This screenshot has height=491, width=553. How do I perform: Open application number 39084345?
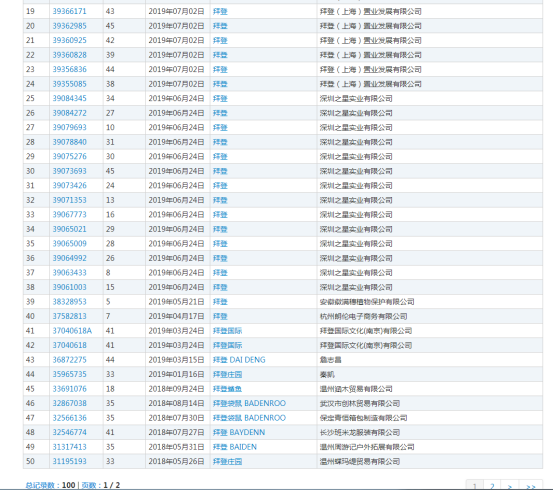click(69, 98)
